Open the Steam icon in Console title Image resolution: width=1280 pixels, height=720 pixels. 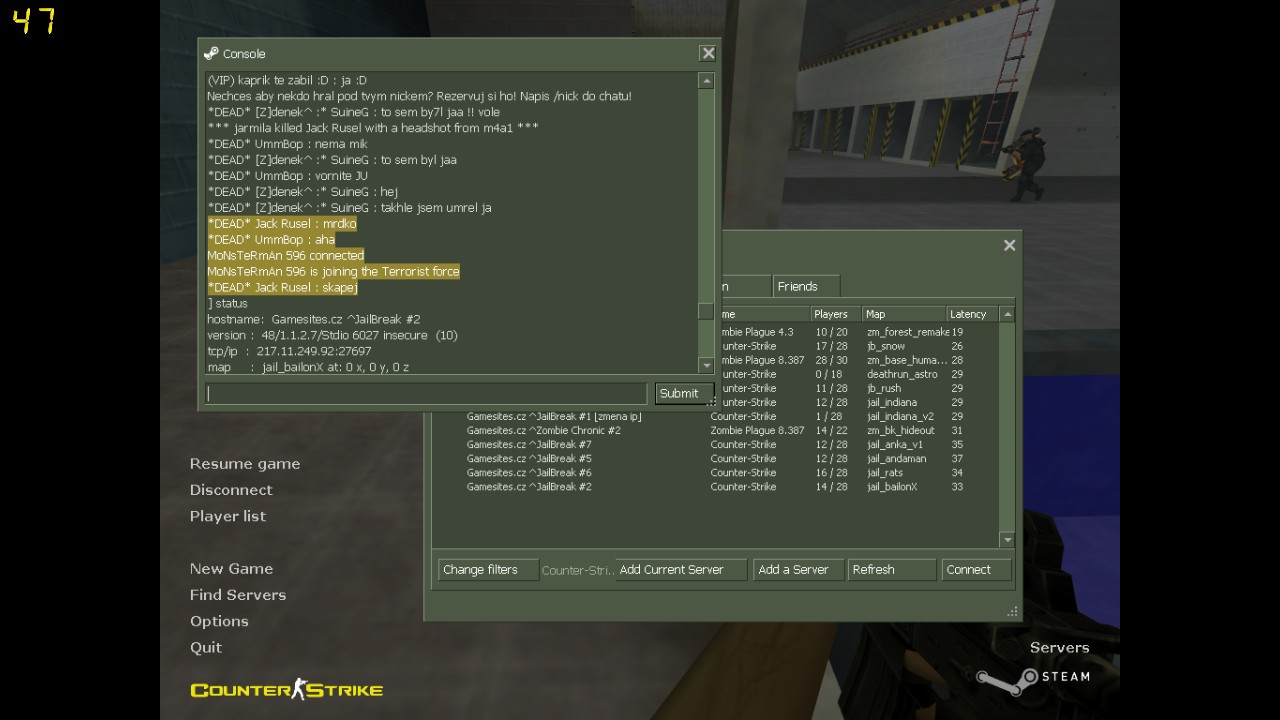pyautogui.click(x=211, y=54)
